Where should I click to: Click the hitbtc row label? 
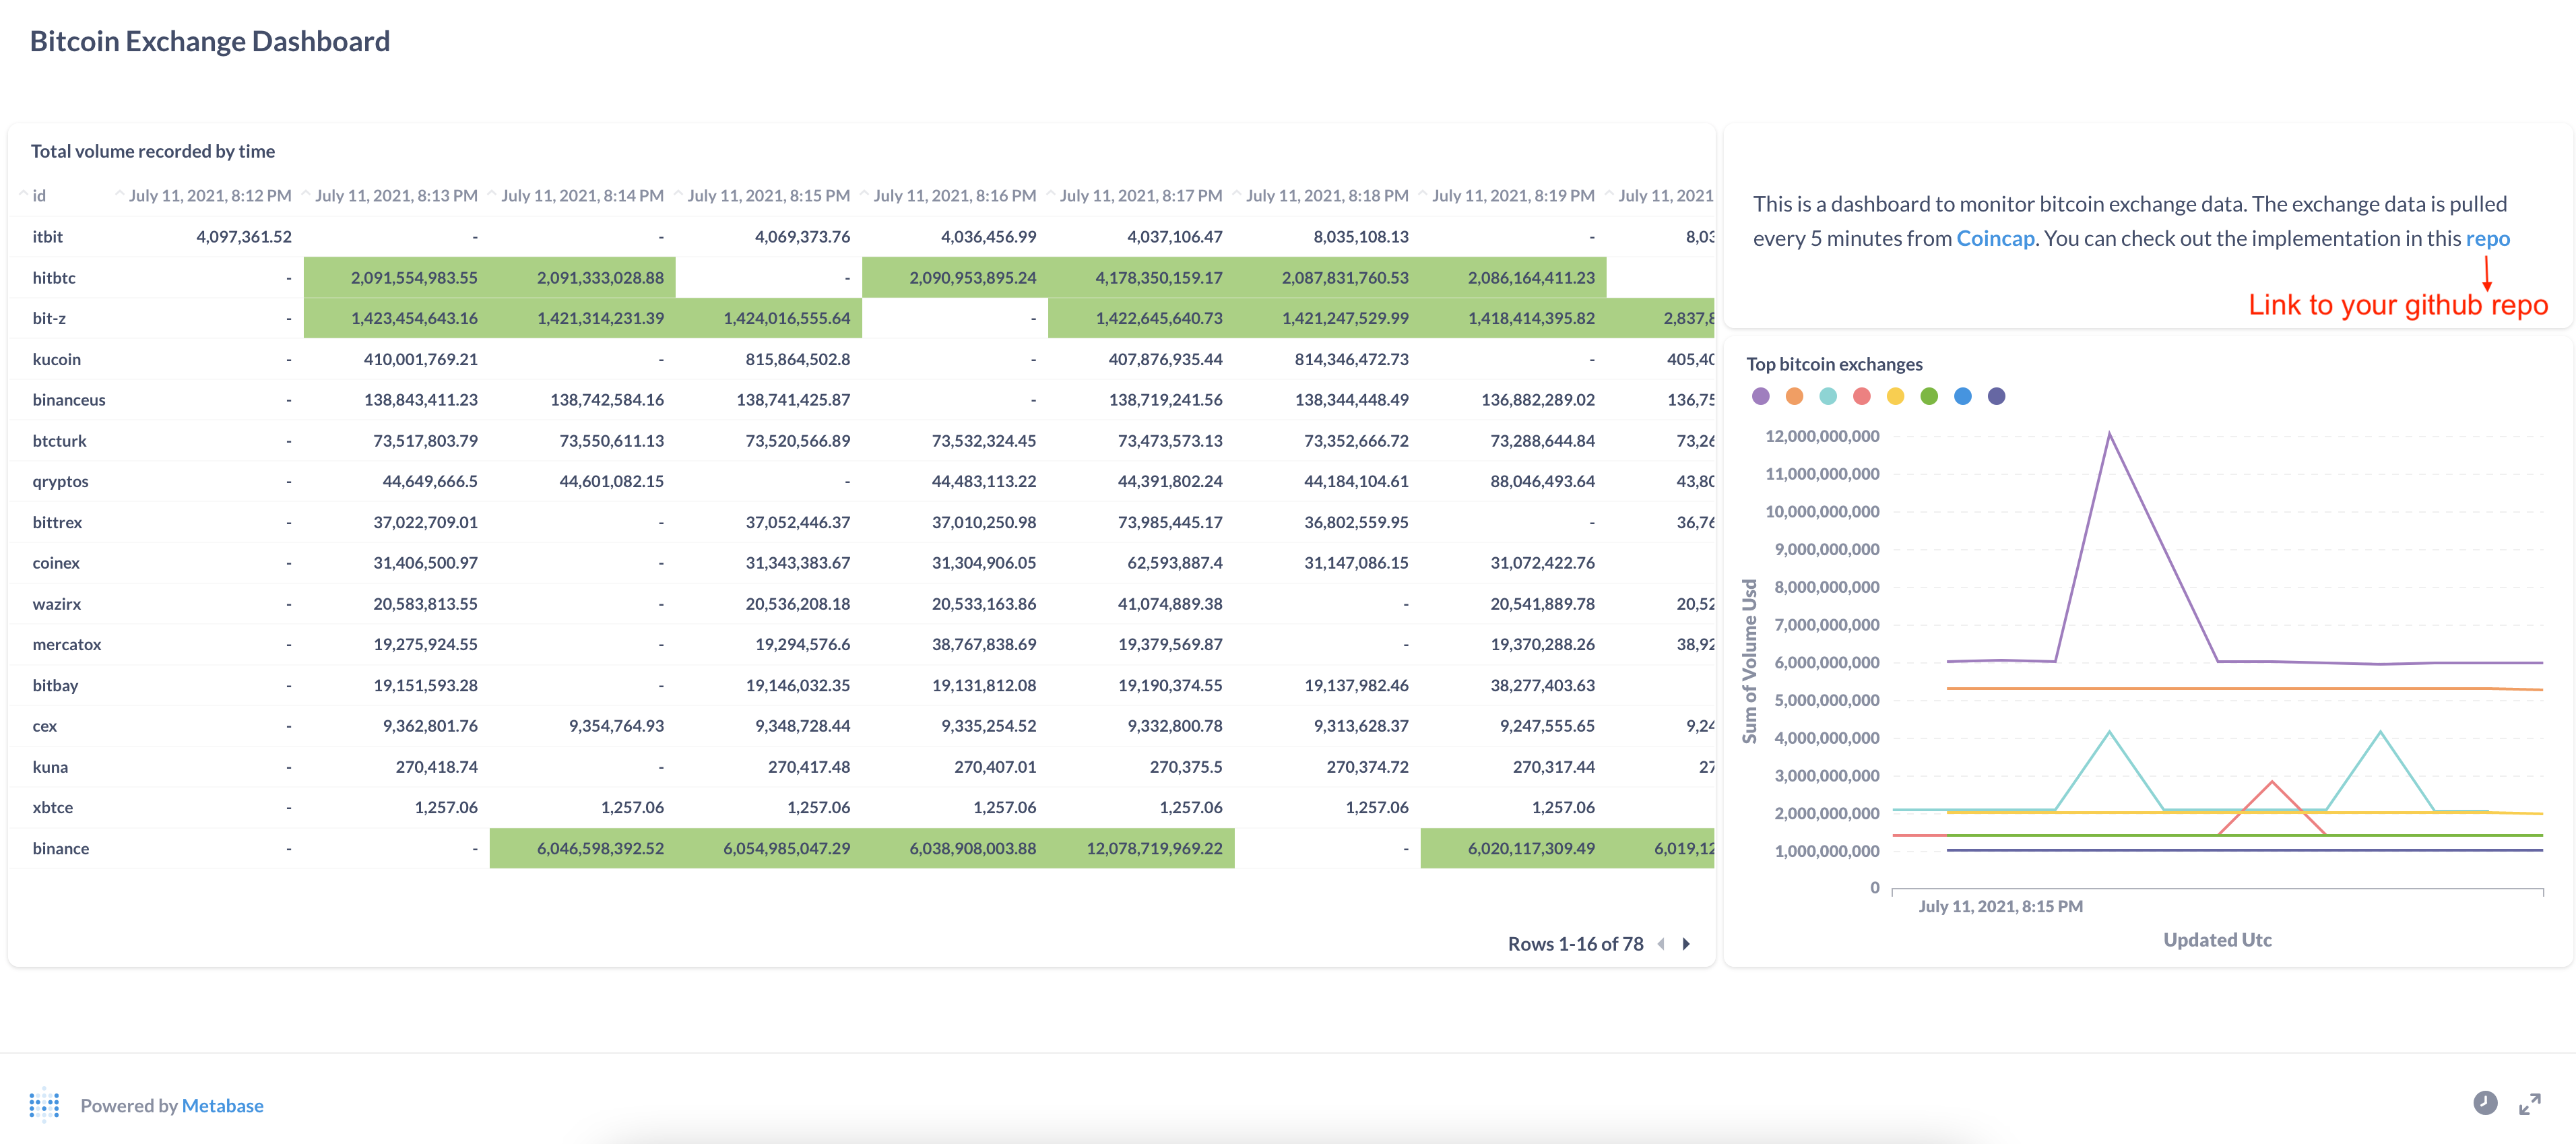click(54, 278)
